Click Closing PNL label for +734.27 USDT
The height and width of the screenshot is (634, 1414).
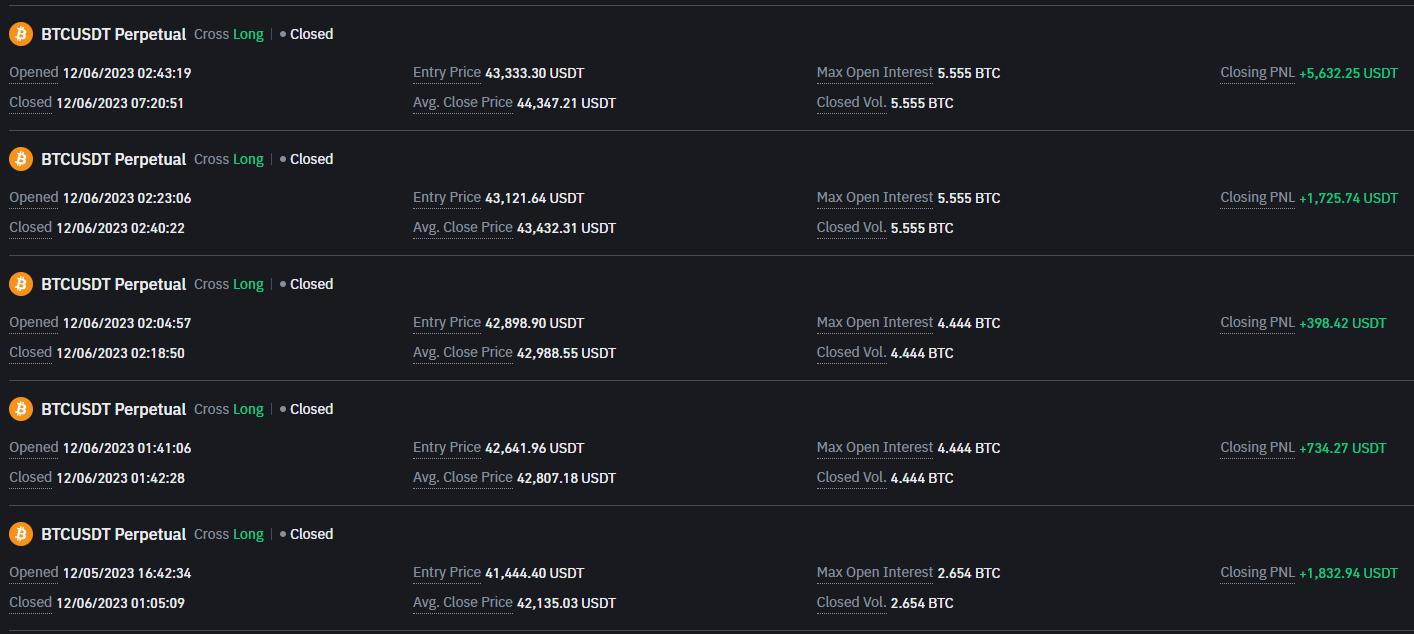(1257, 448)
